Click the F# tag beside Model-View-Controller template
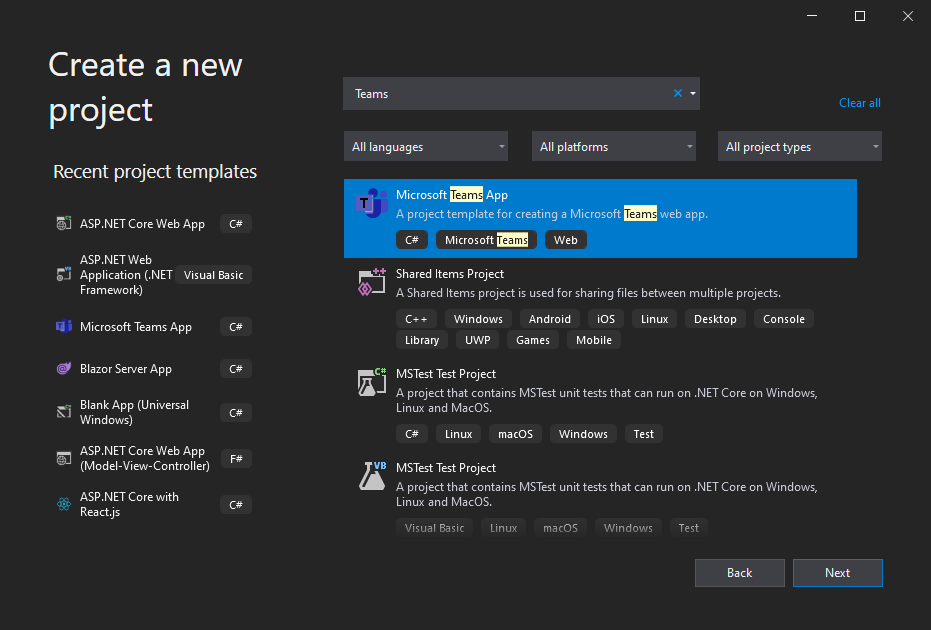931x630 pixels. point(236,458)
